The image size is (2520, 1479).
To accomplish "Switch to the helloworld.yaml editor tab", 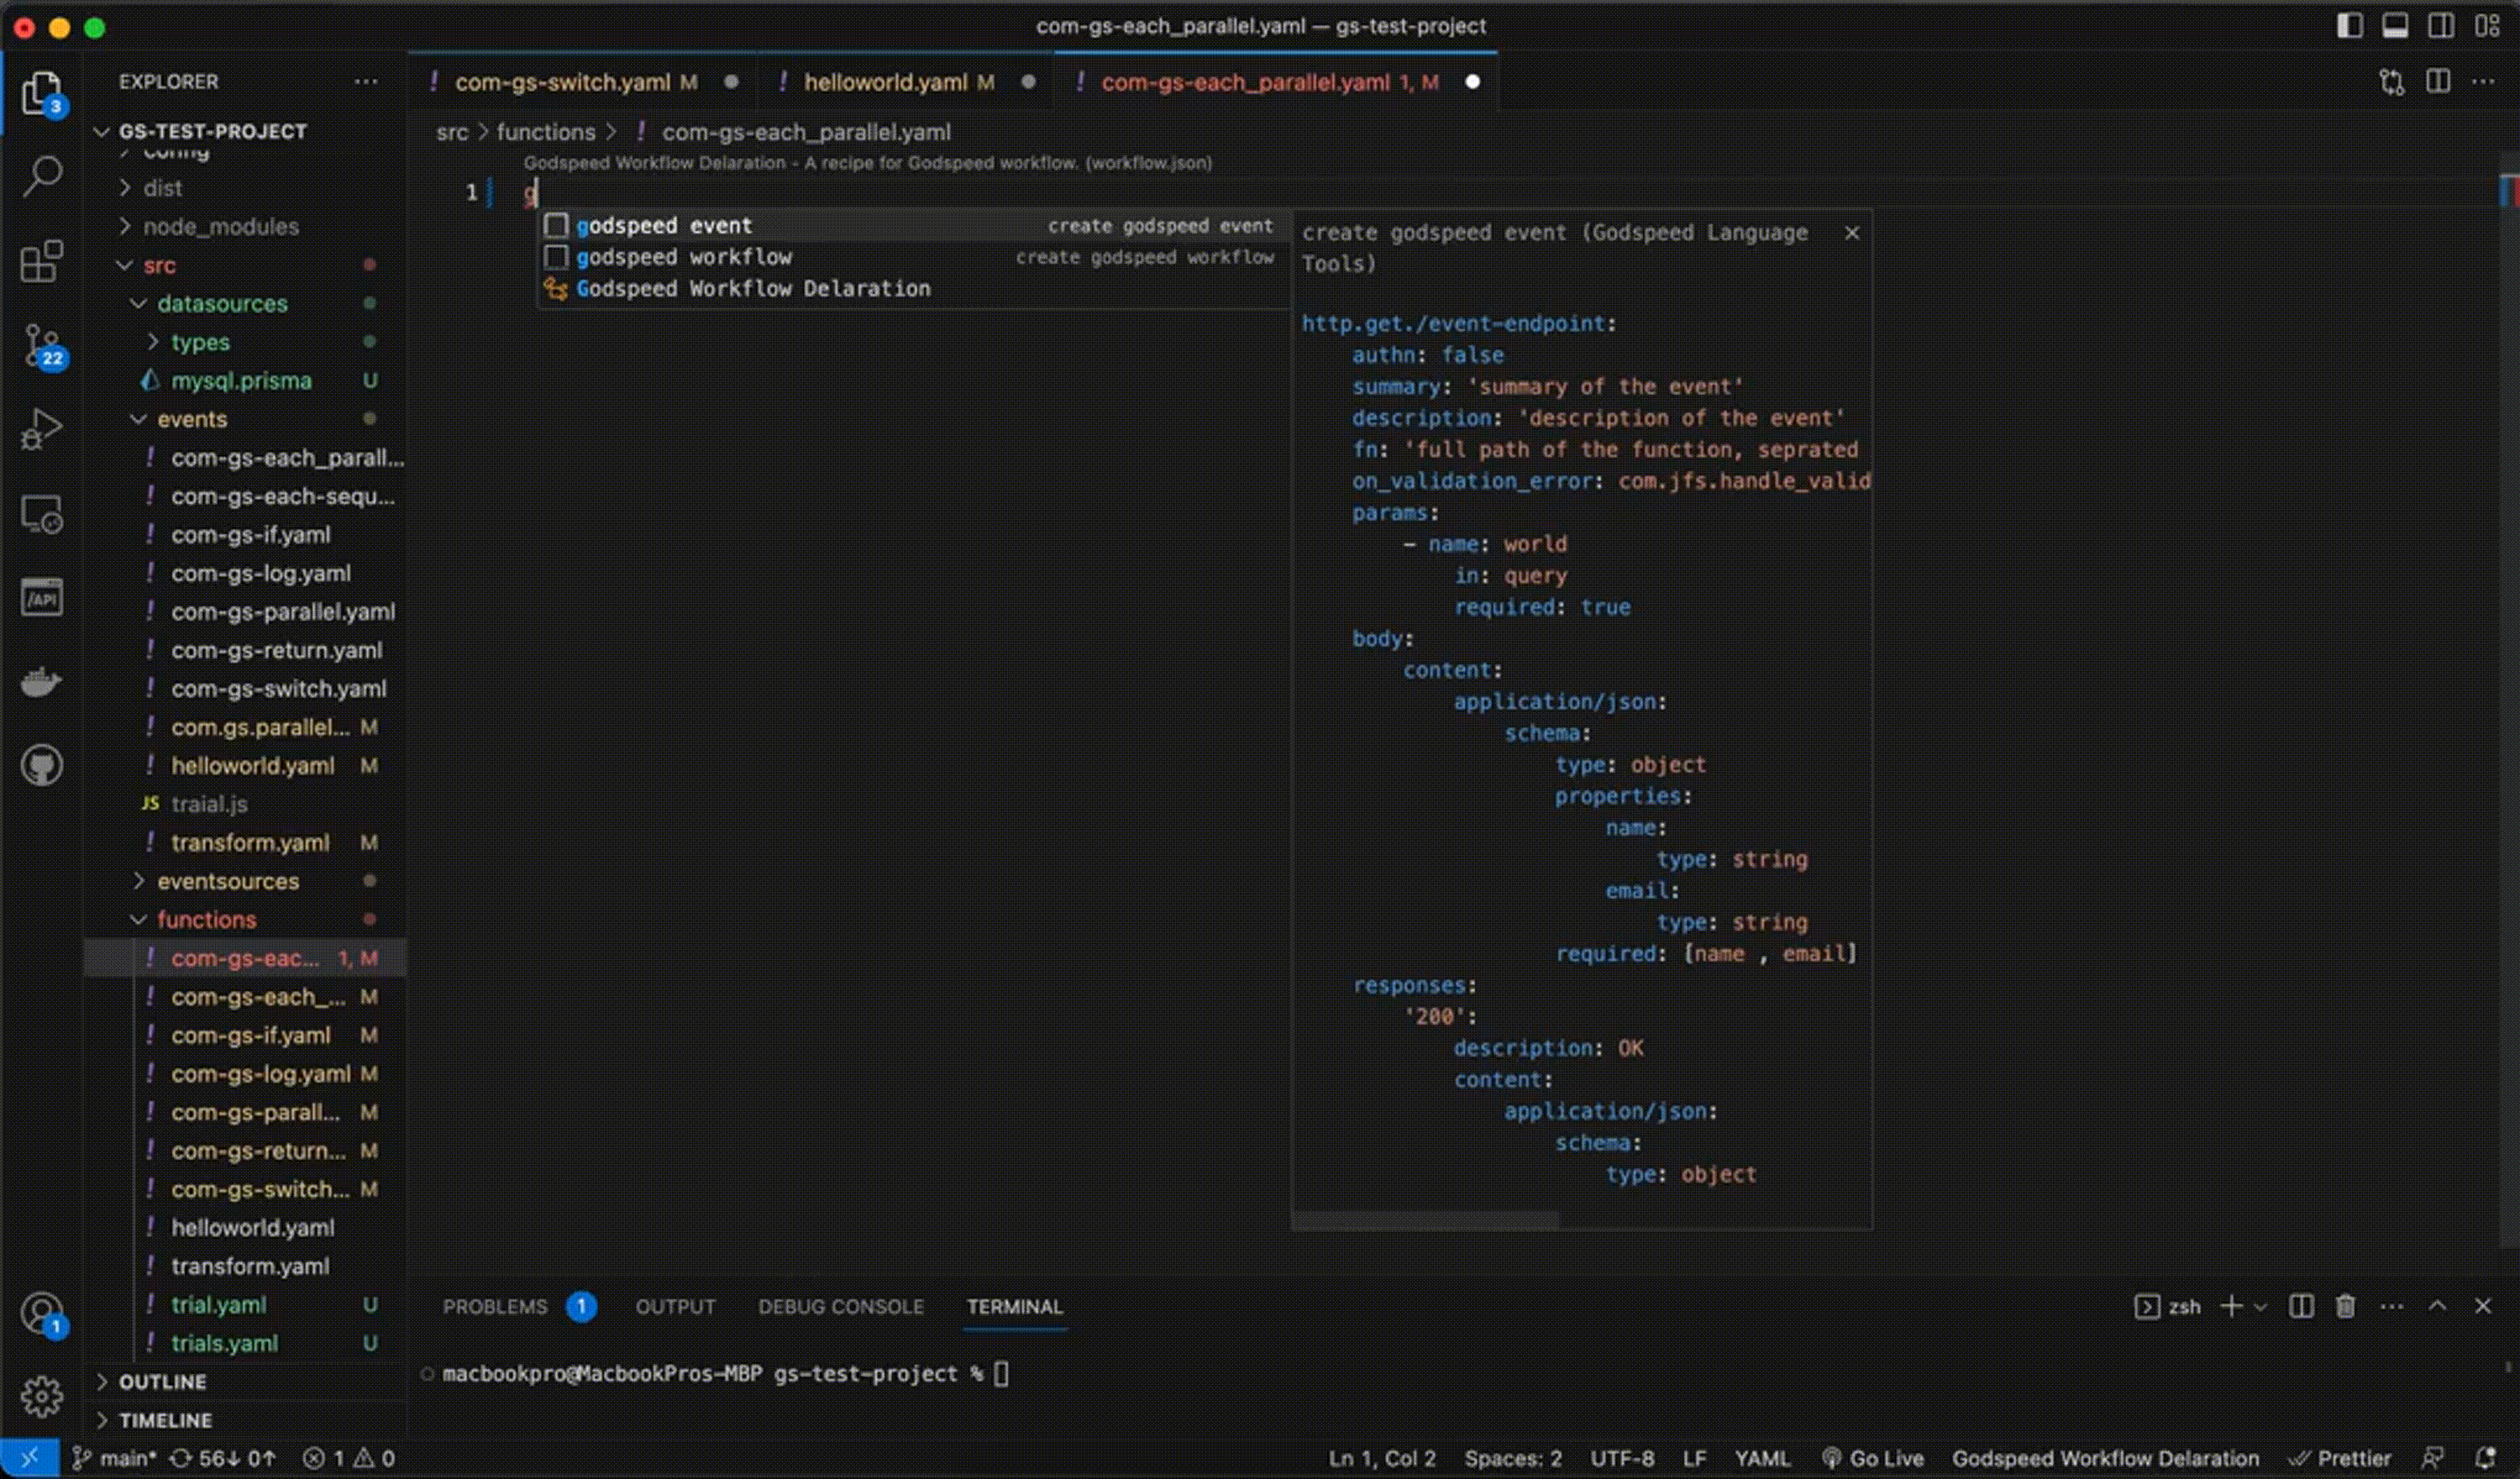I will (885, 82).
